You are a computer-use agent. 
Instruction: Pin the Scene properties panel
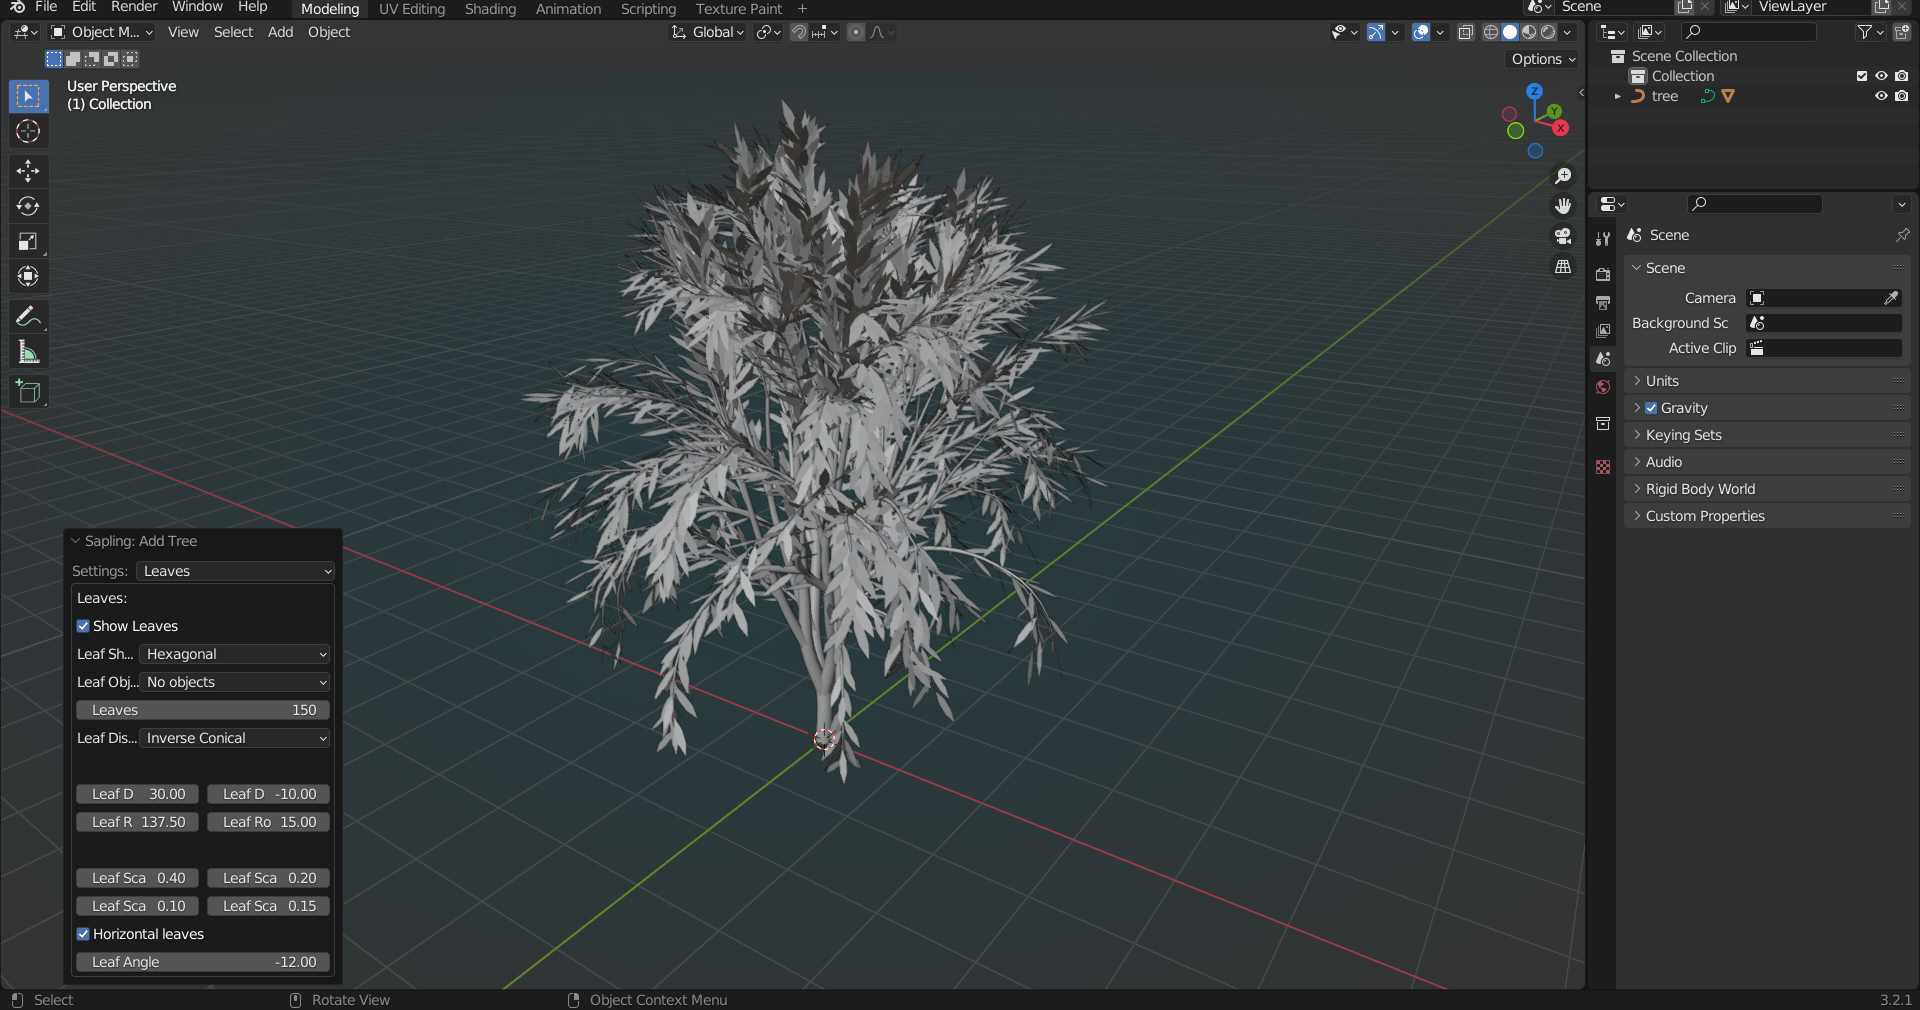(x=1902, y=235)
